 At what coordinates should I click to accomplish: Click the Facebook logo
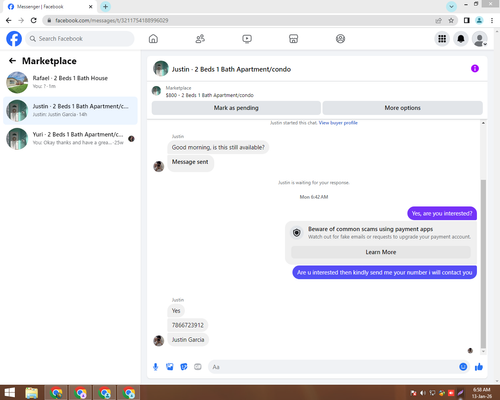tap(14, 39)
